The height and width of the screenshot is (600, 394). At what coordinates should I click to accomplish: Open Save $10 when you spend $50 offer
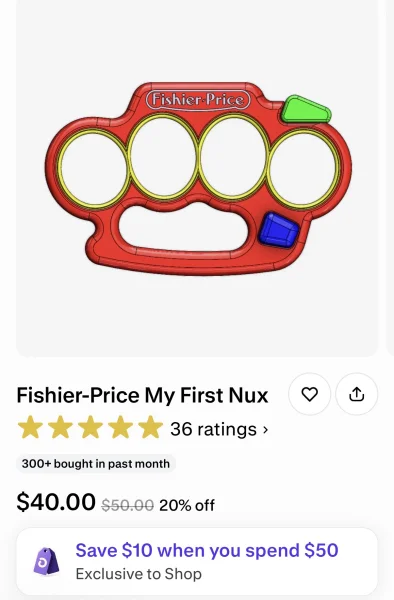207,550
